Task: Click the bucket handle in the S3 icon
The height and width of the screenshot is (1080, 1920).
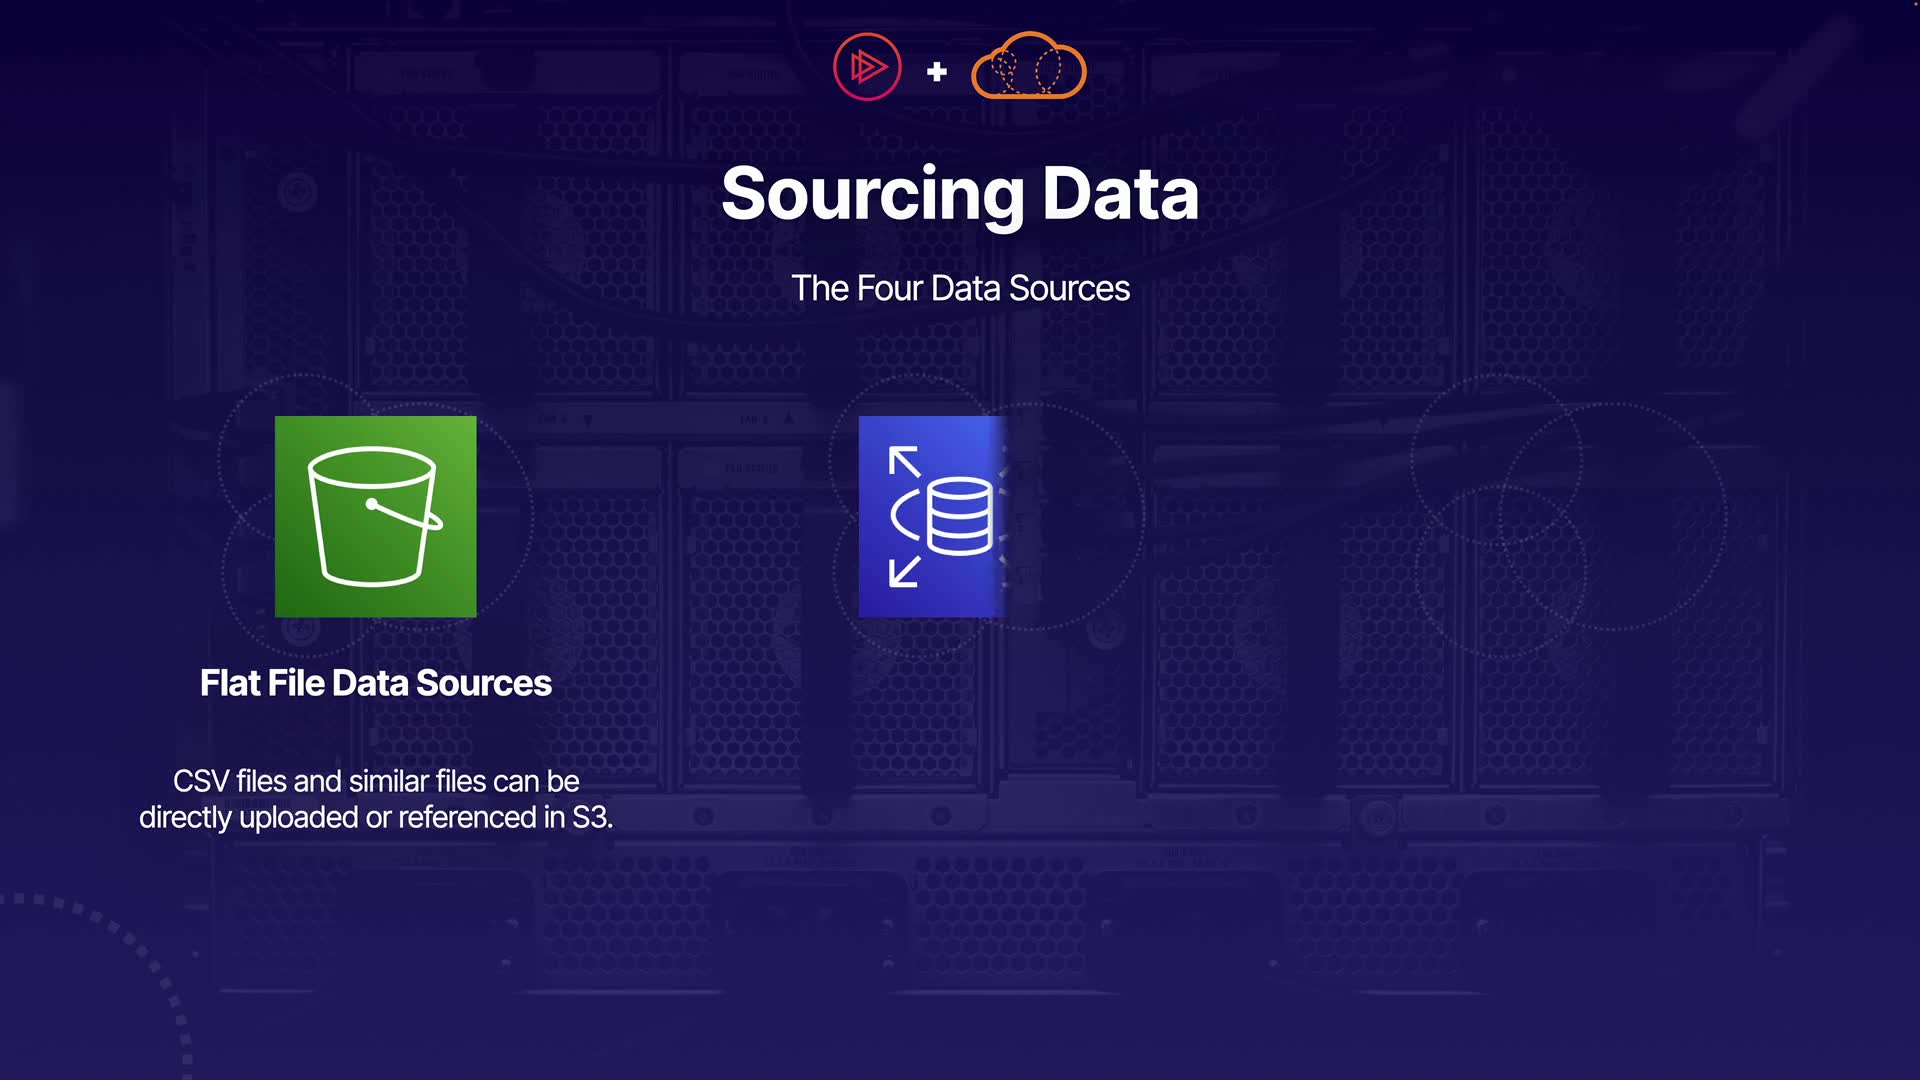Action: (x=405, y=514)
